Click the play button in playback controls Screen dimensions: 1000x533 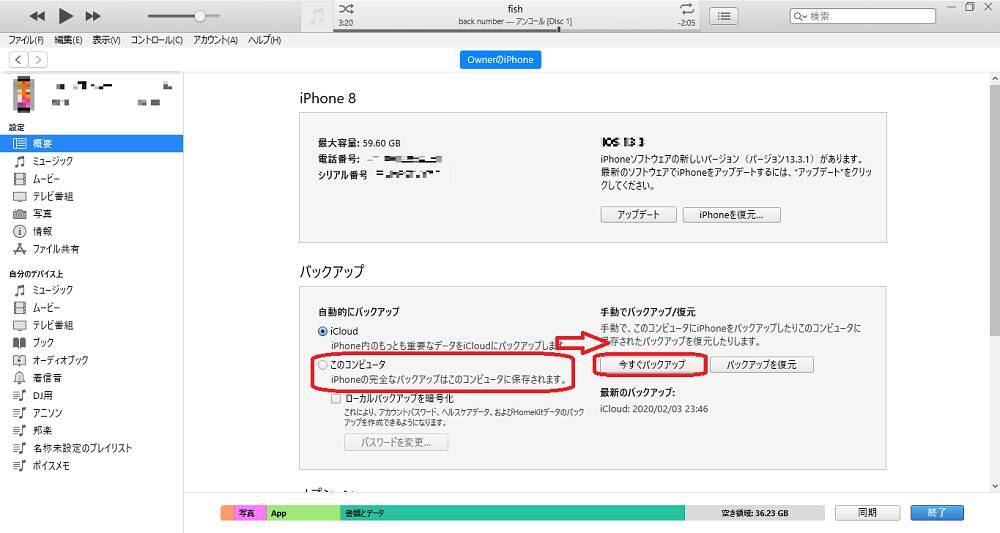66,16
